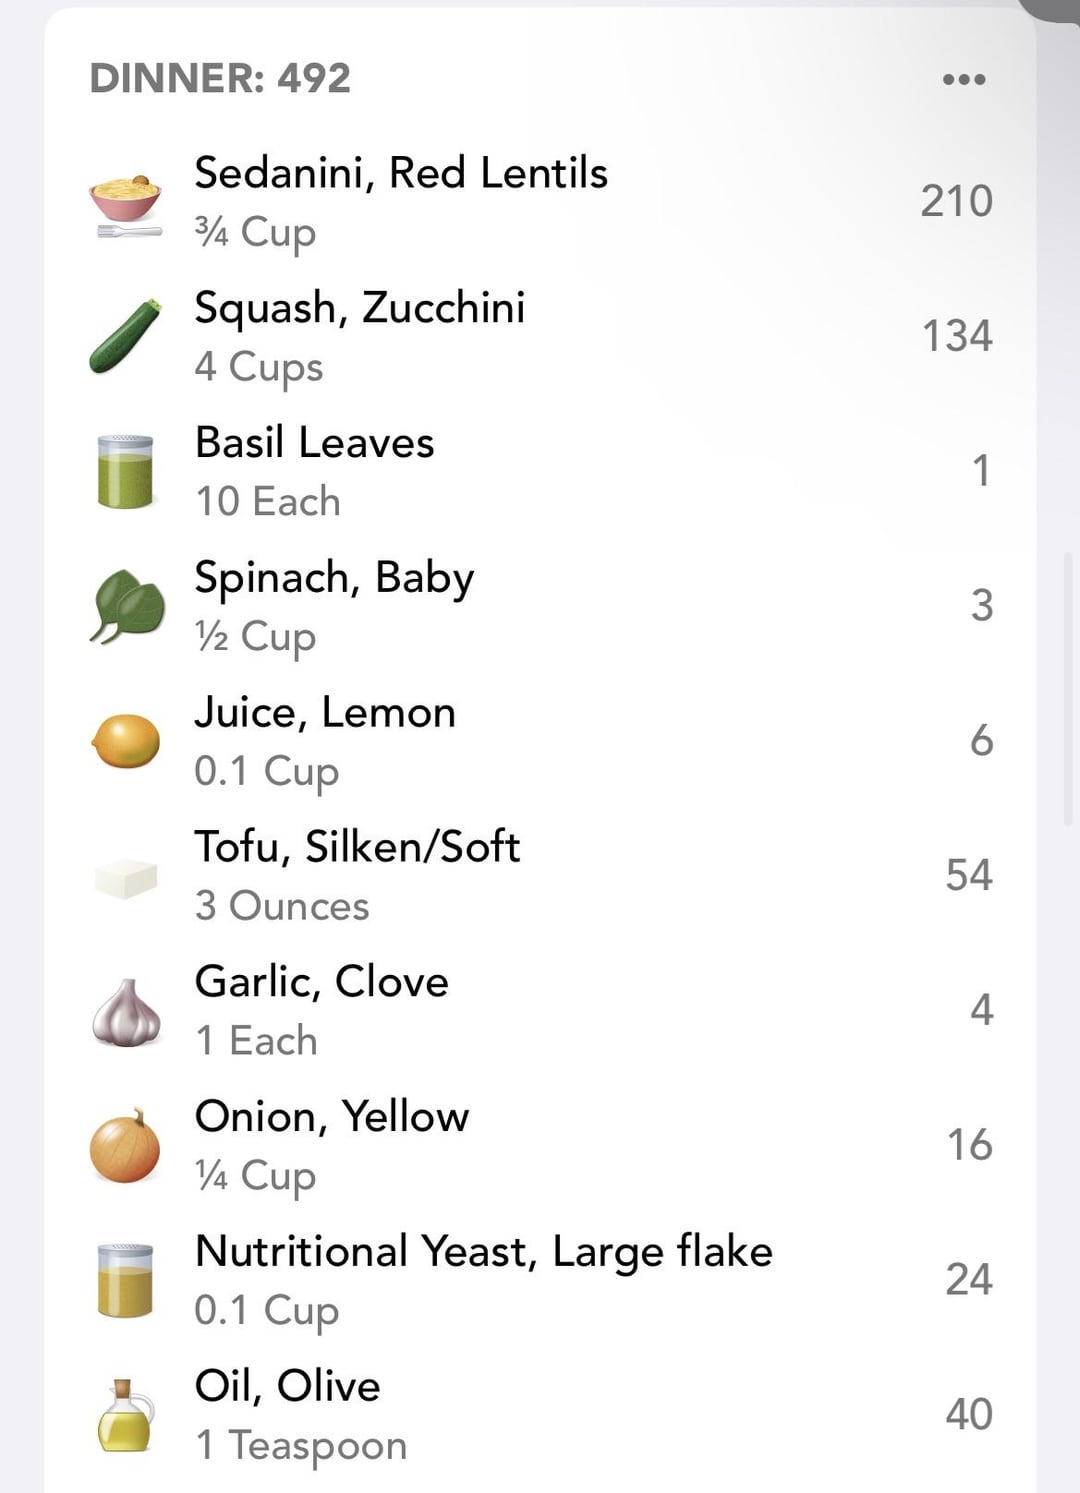Open the Nutritional Yeast, Large flake entry

pyautogui.click(x=483, y=1252)
